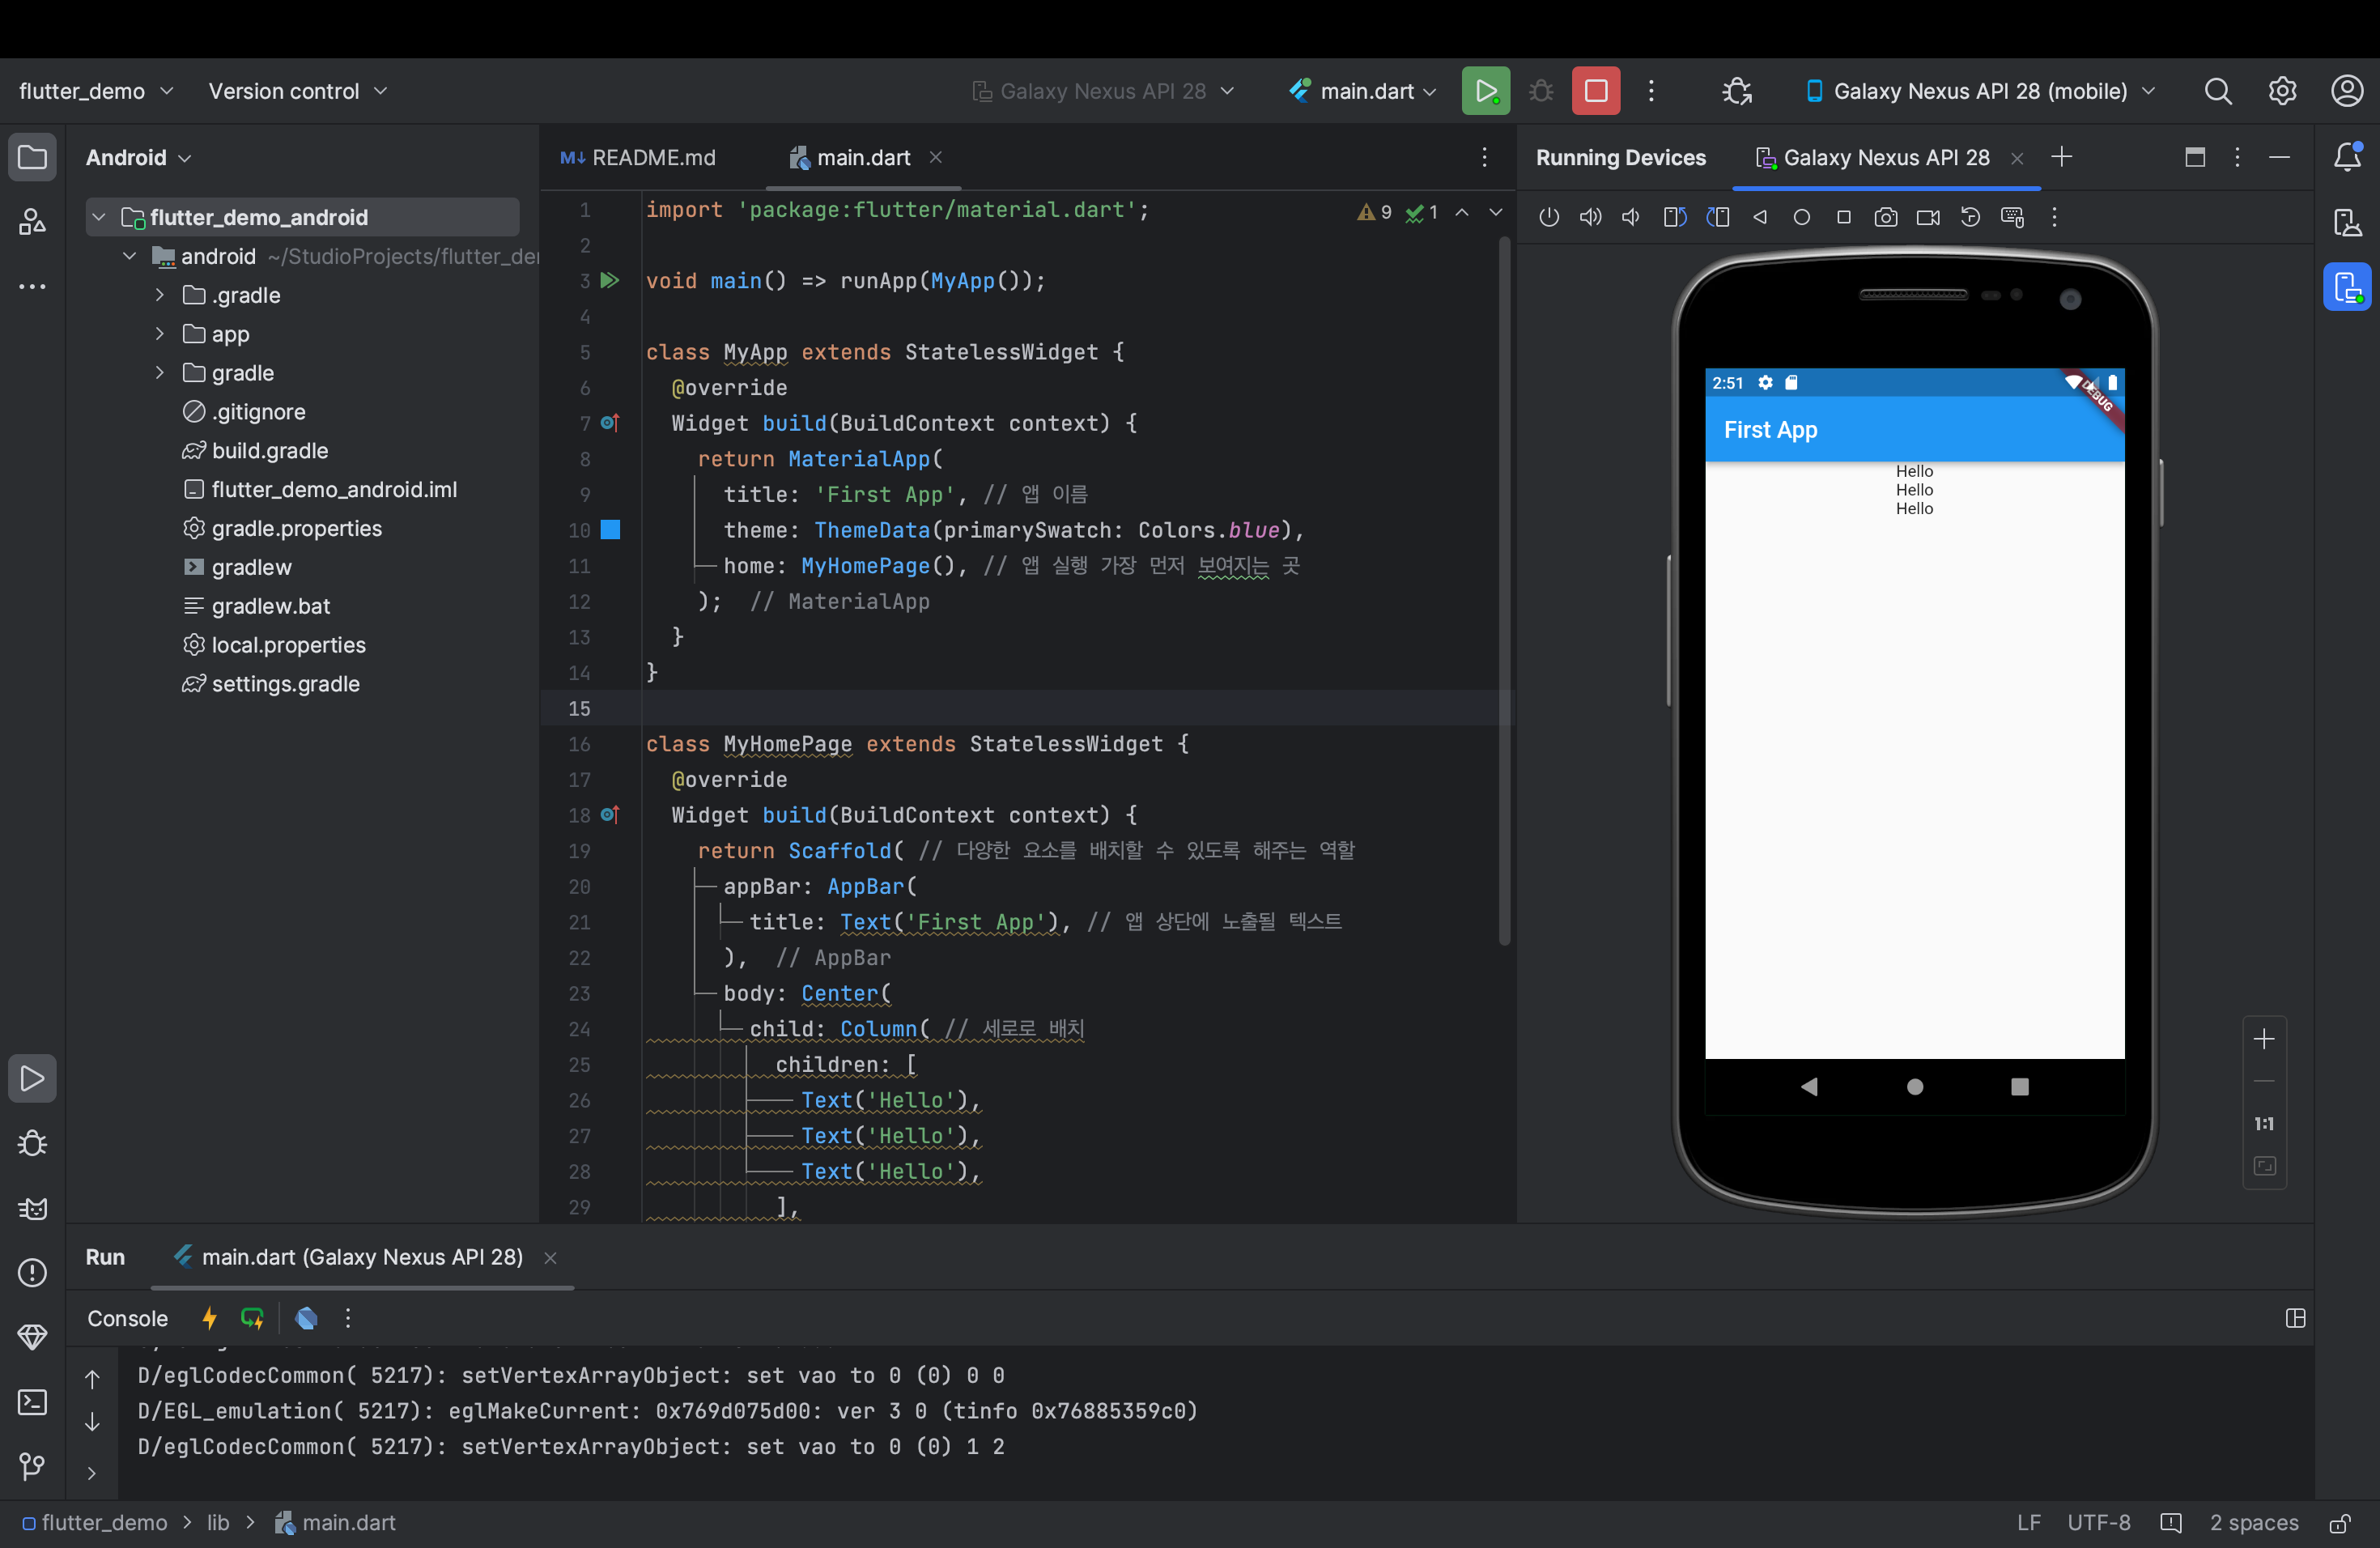
Task: Open the Version control menu
Action: click(297, 91)
